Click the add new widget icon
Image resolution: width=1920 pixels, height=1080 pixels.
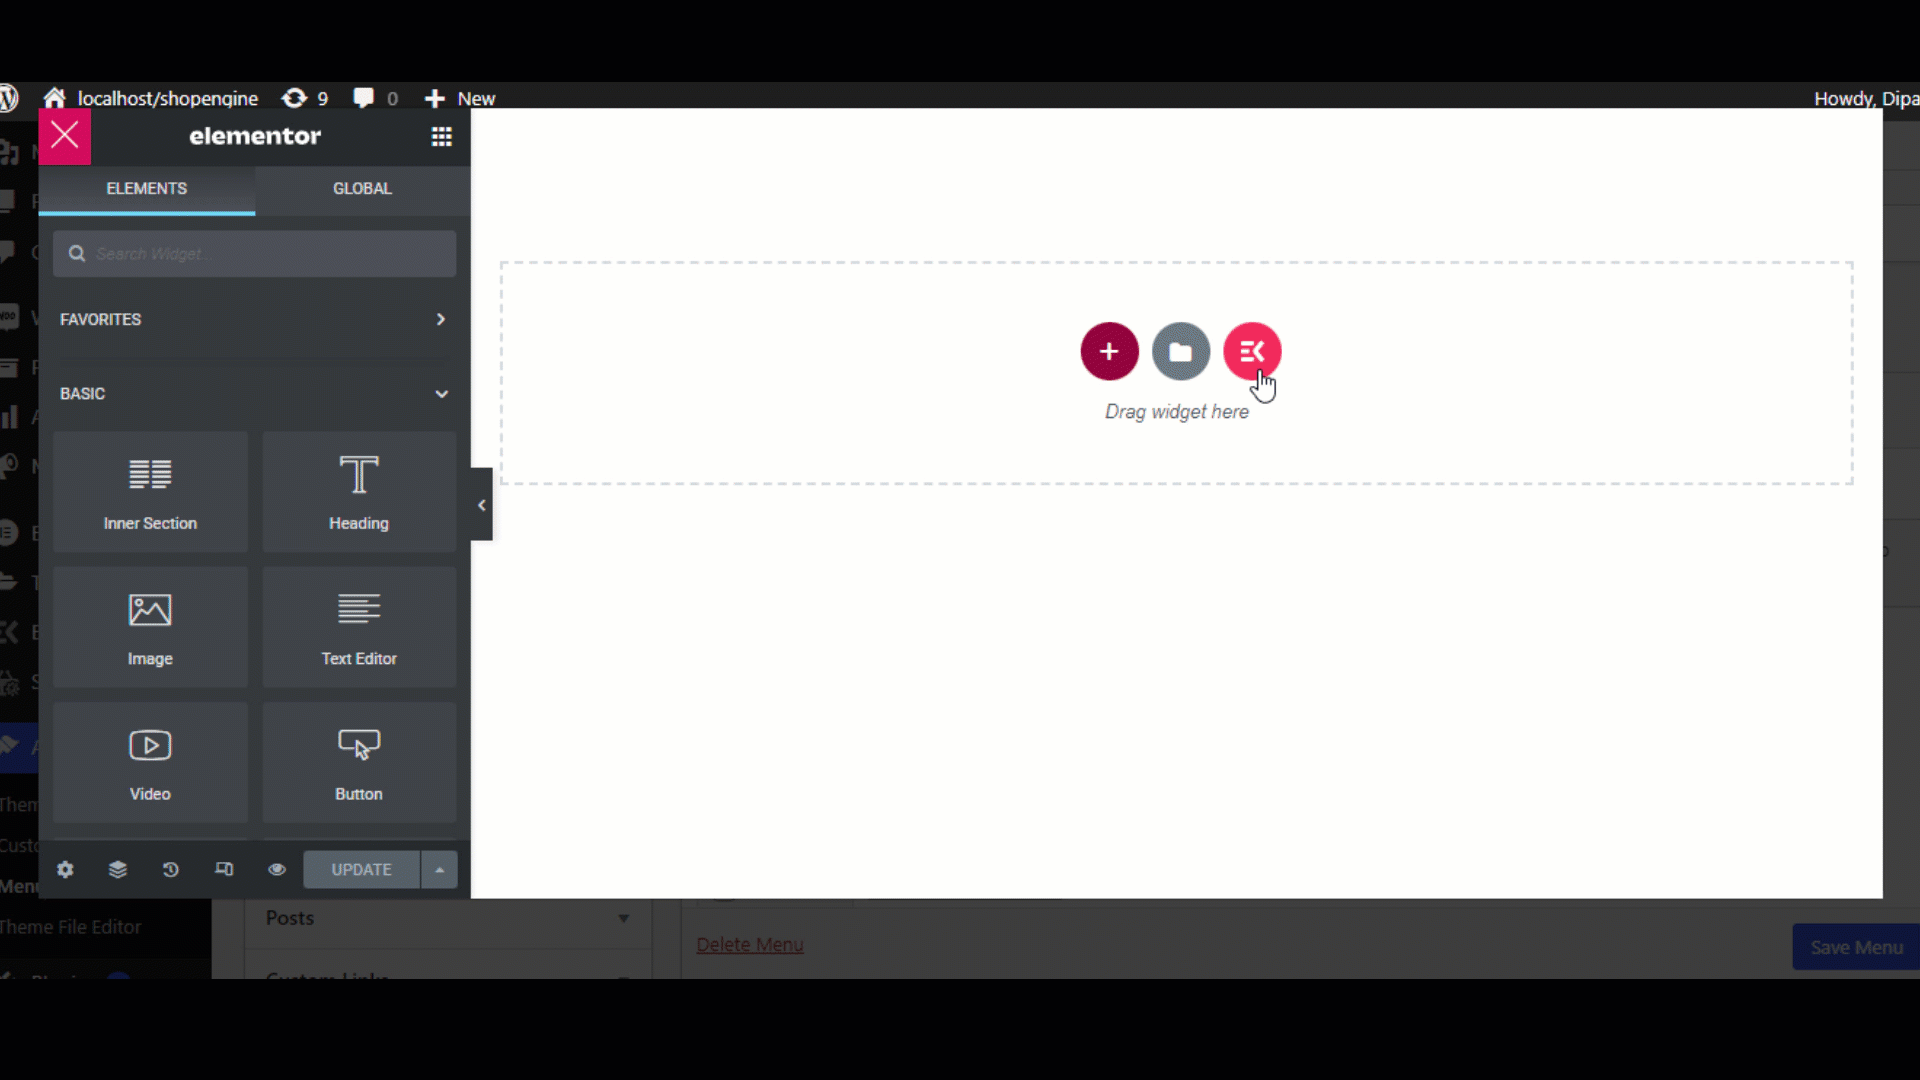pyautogui.click(x=1108, y=351)
